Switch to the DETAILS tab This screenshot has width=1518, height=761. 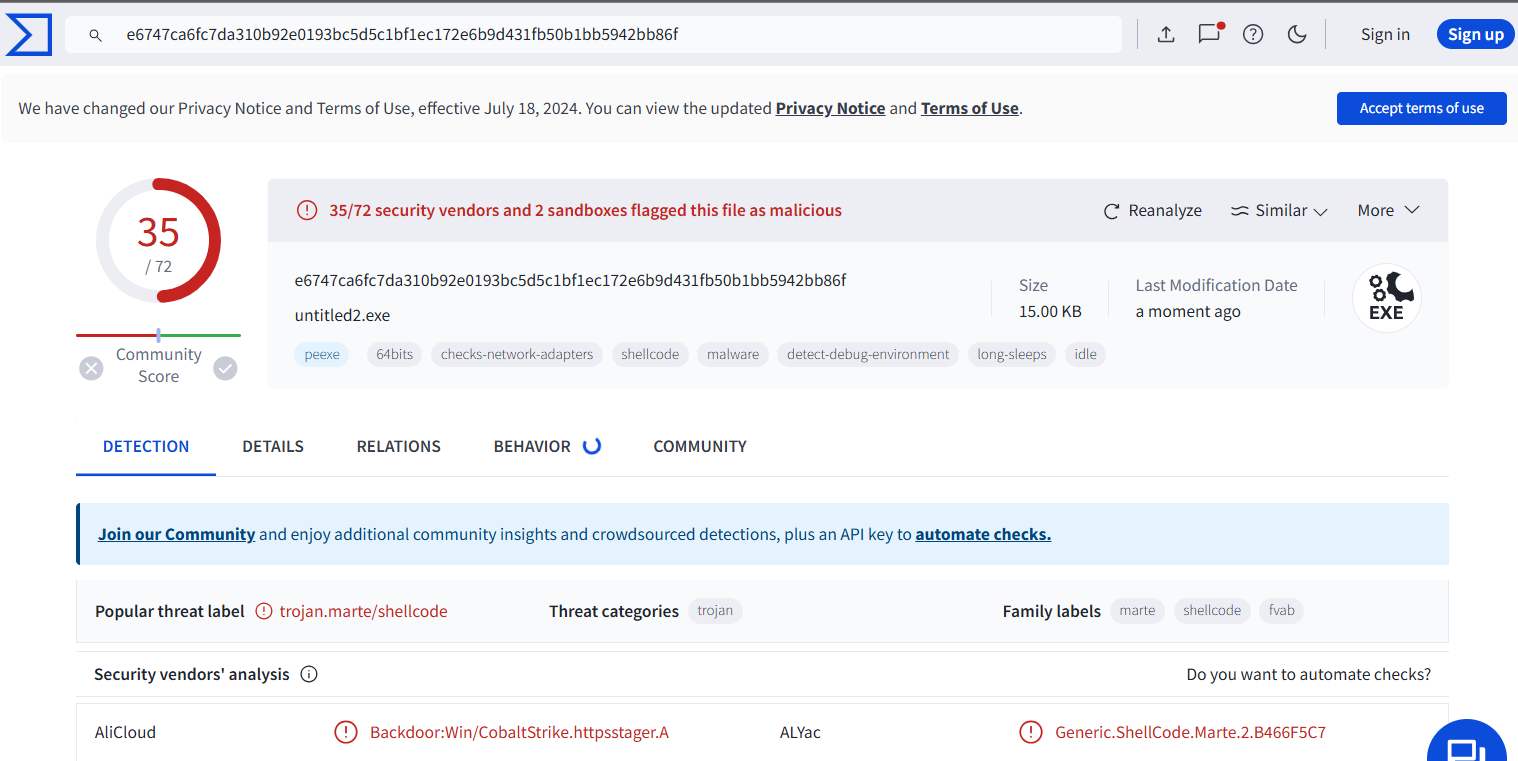pyautogui.click(x=273, y=447)
